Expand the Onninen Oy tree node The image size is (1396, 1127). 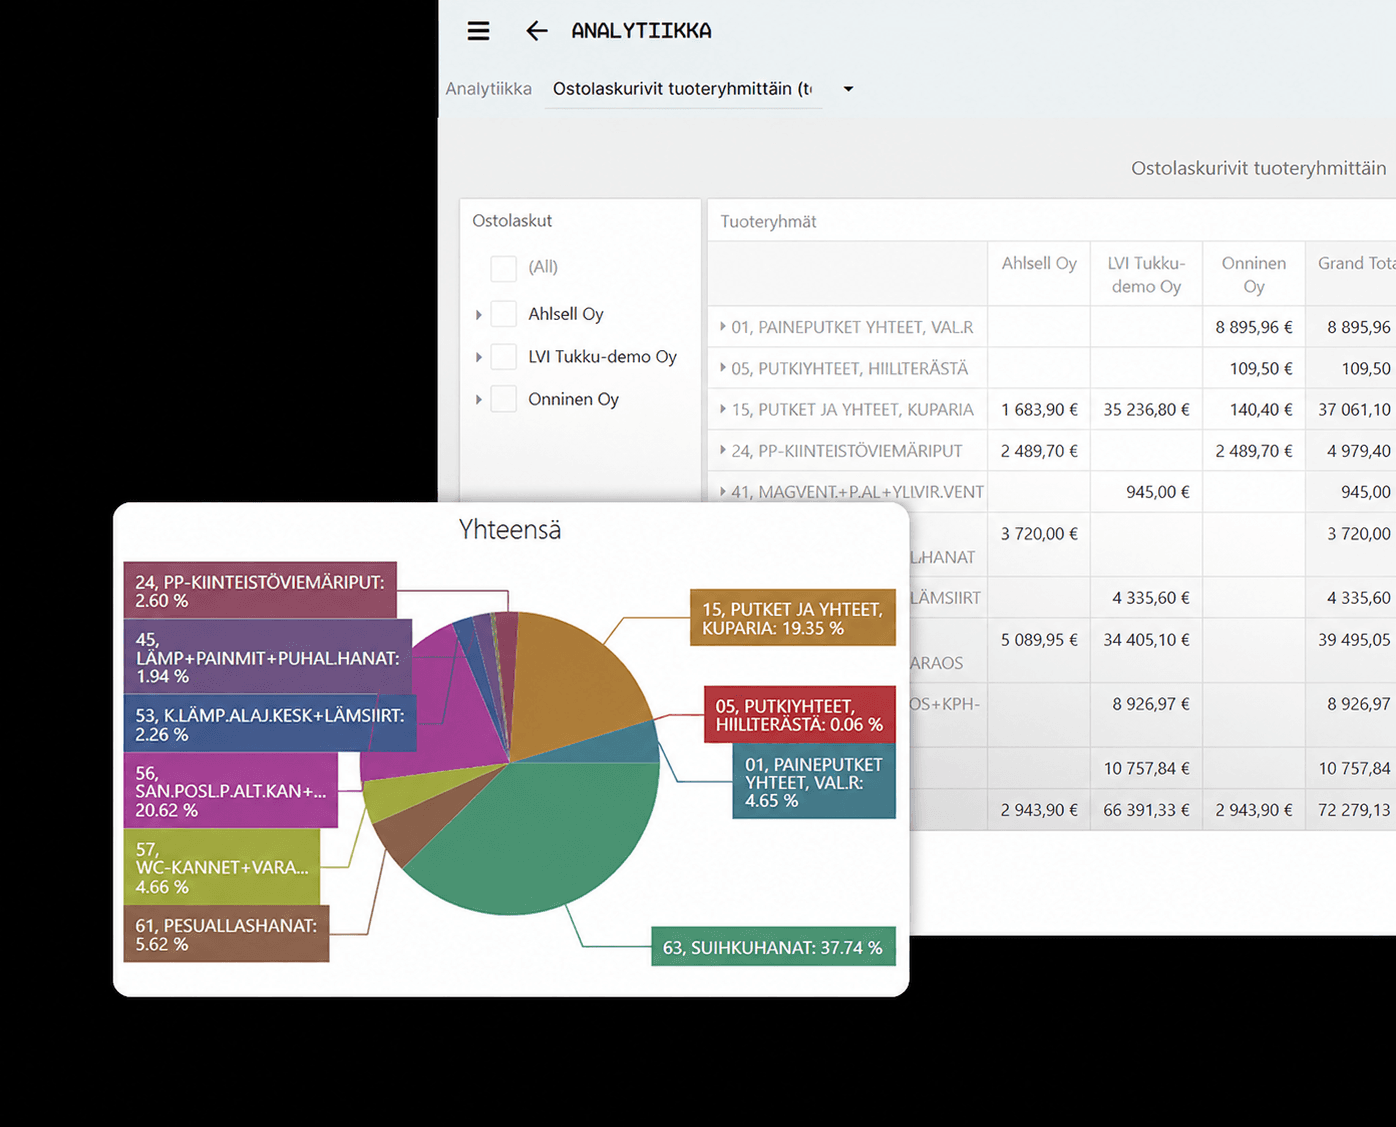point(478,400)
